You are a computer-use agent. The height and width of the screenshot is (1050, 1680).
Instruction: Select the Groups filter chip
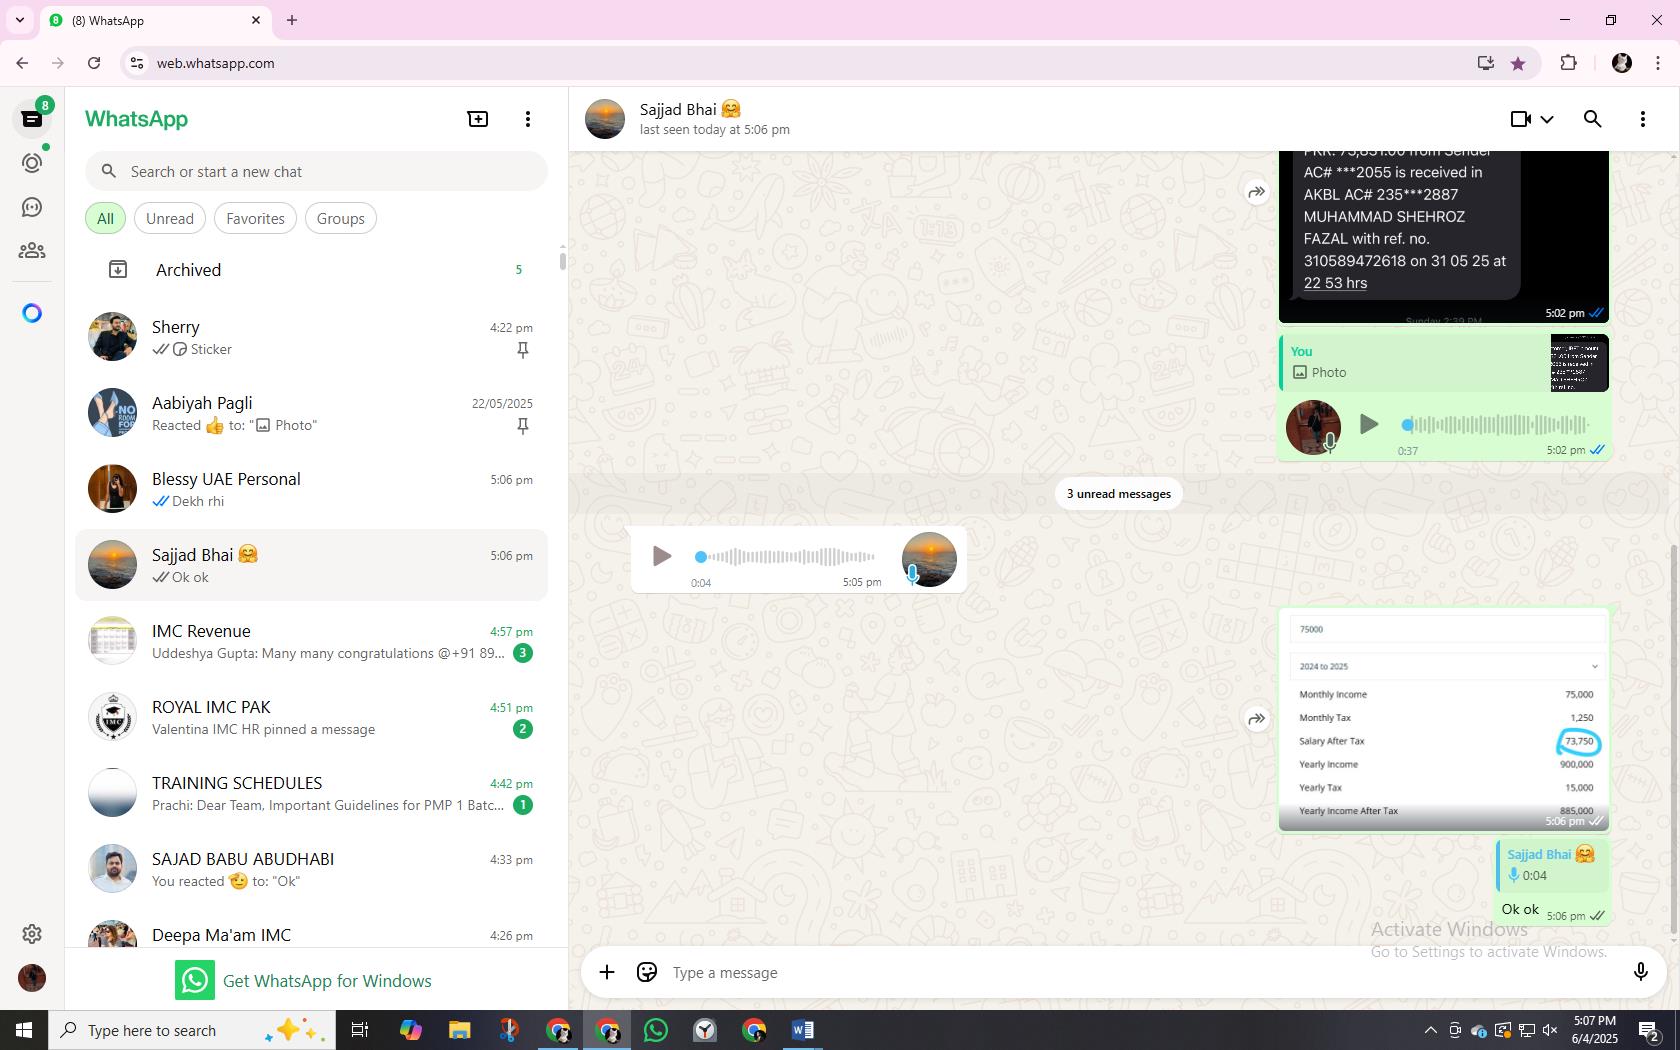341,218
